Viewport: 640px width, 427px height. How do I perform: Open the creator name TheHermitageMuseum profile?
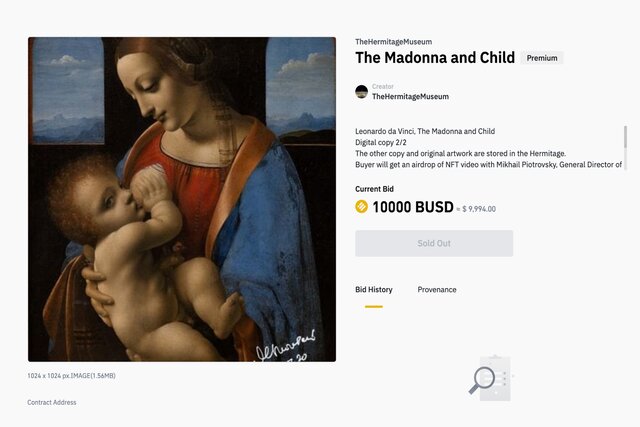(410, 97)
